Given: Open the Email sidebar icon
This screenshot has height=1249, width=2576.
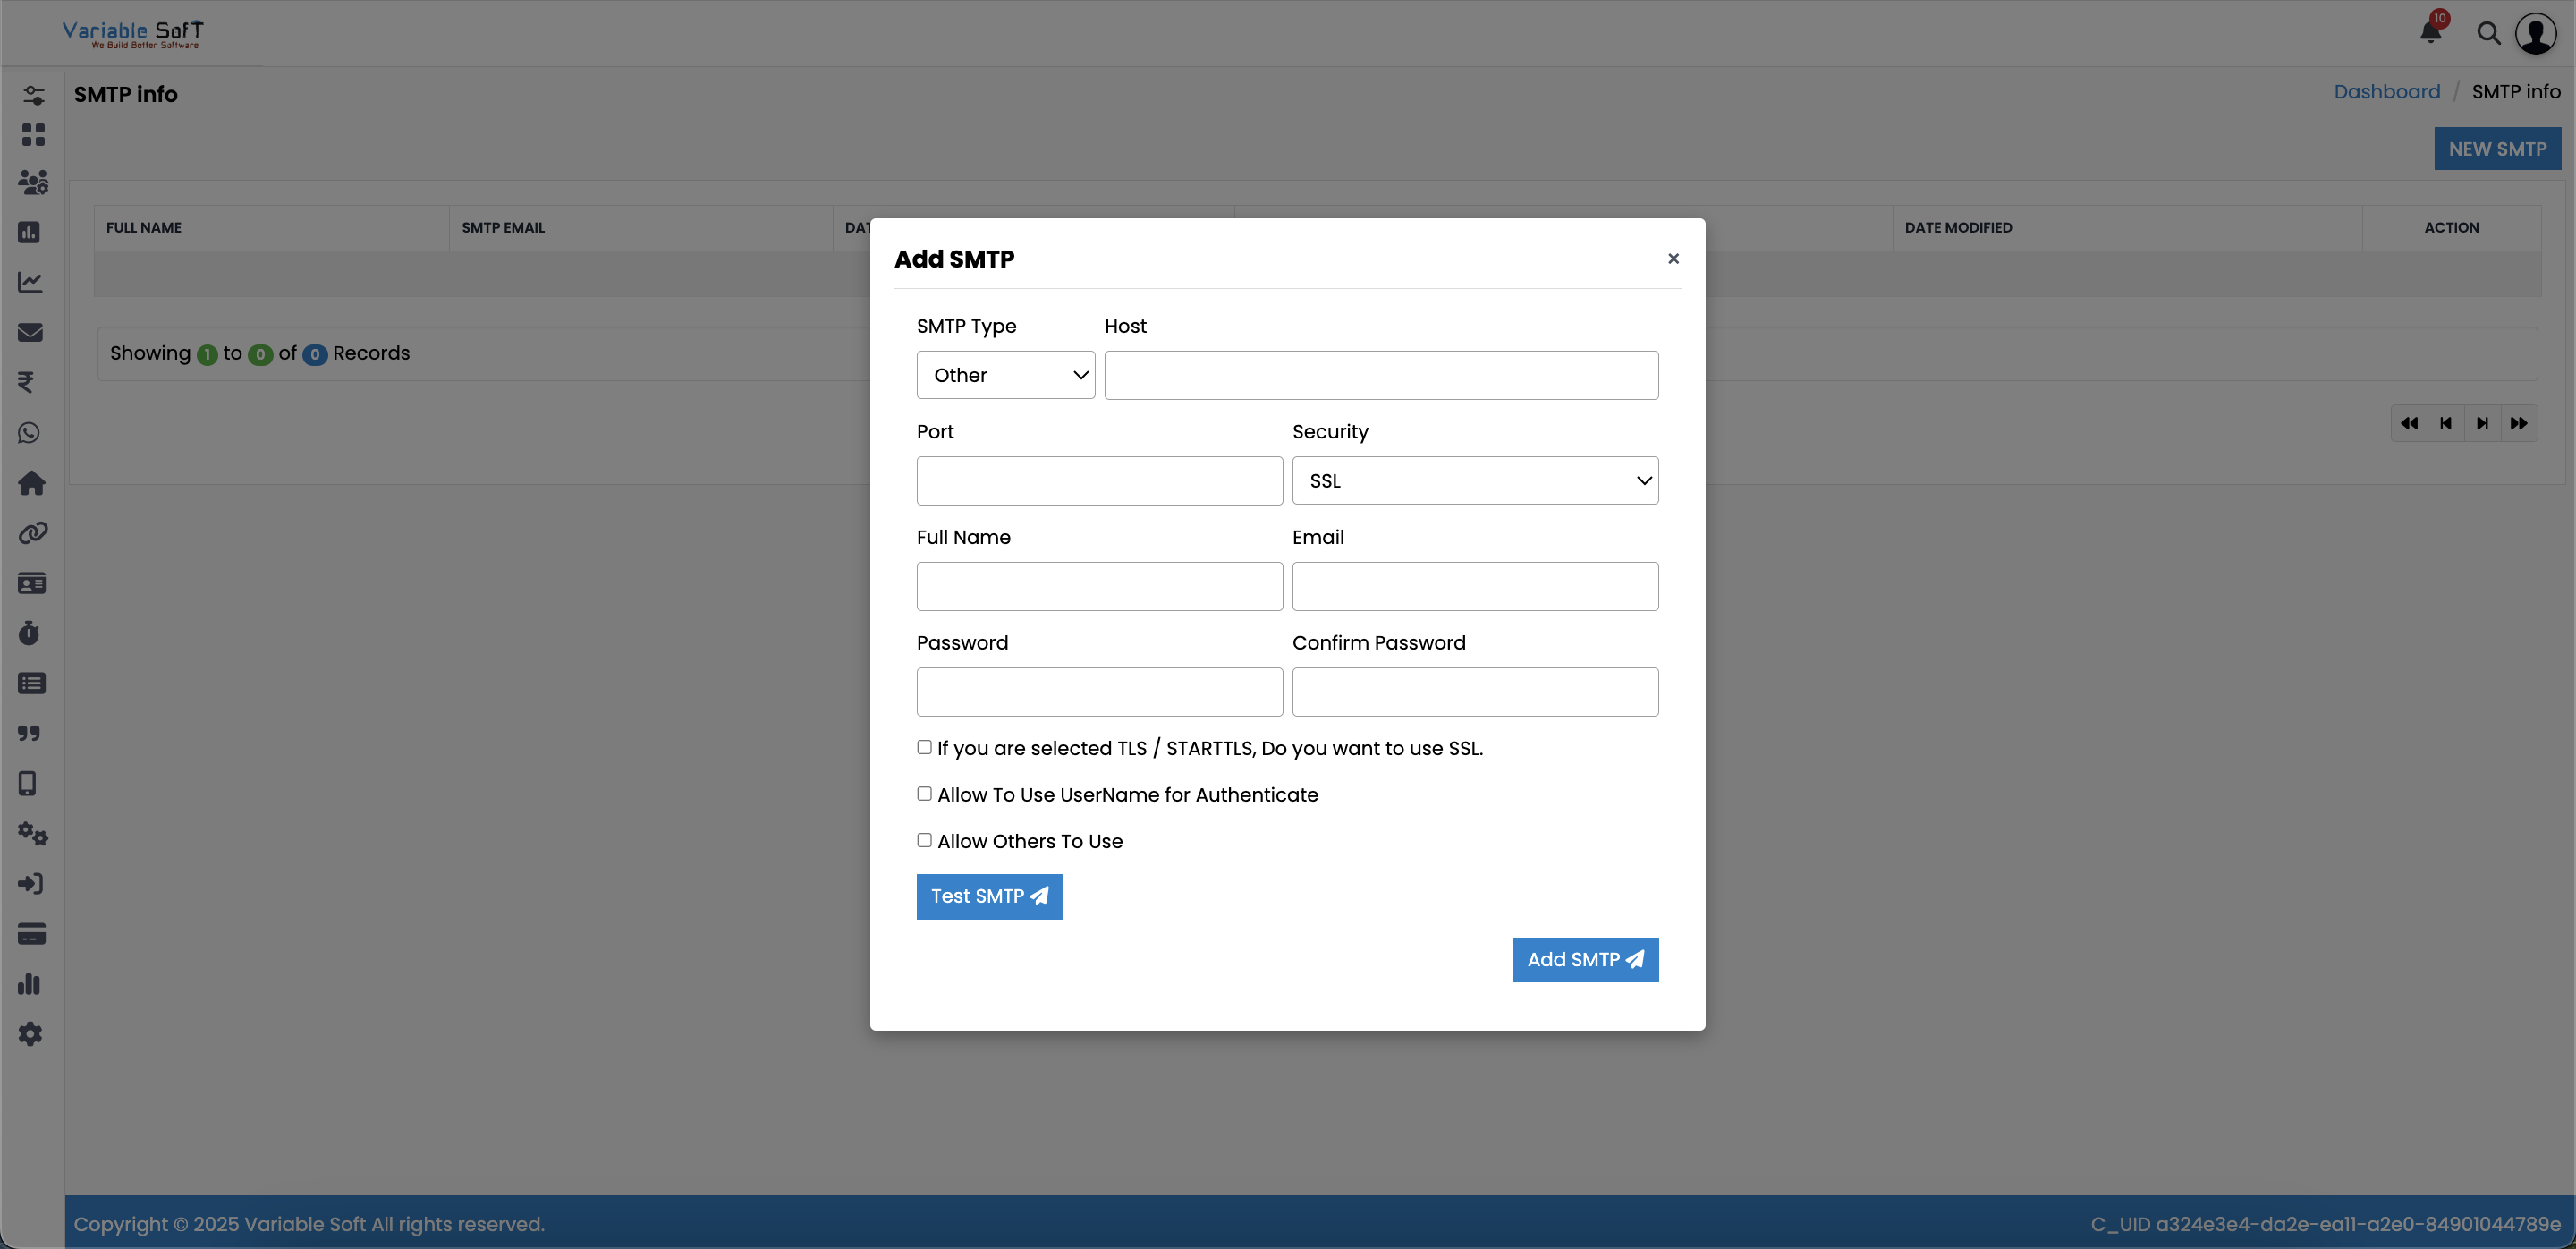Looking at the screenshot, I should point(31,333).
